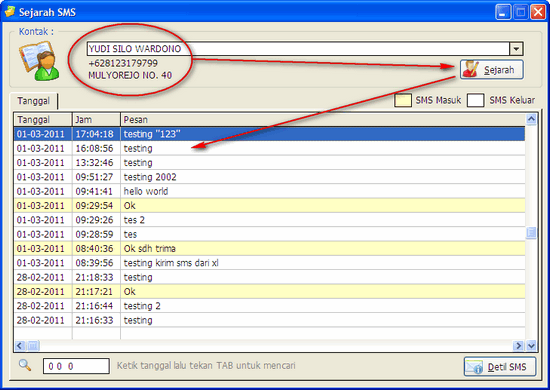The image size is (550, 390).
Task: Open history with the Sejarah button
Action: pos(492,69)
